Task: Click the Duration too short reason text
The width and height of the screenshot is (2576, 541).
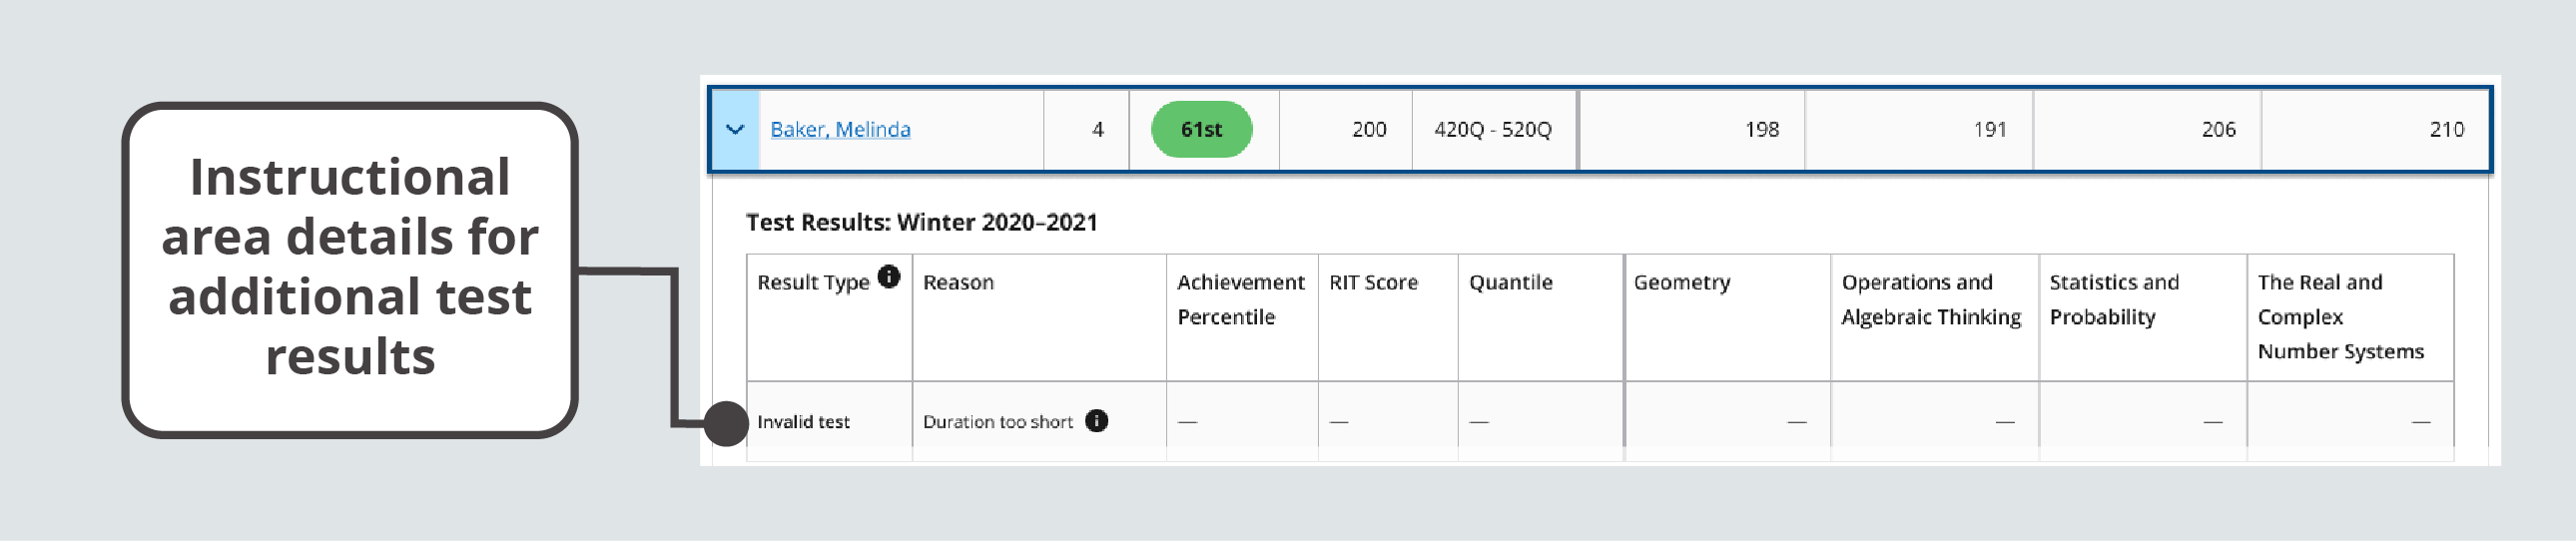Action: point(997,422)
